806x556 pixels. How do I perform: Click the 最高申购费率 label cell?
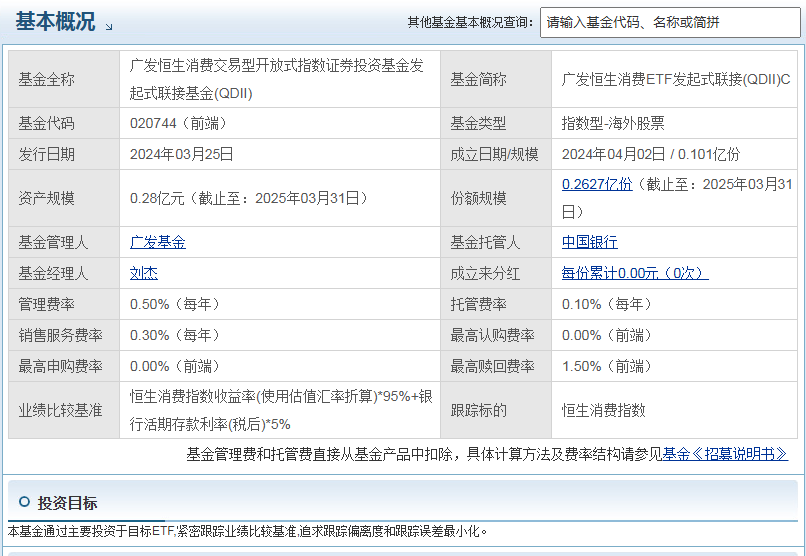coord(64,366)
